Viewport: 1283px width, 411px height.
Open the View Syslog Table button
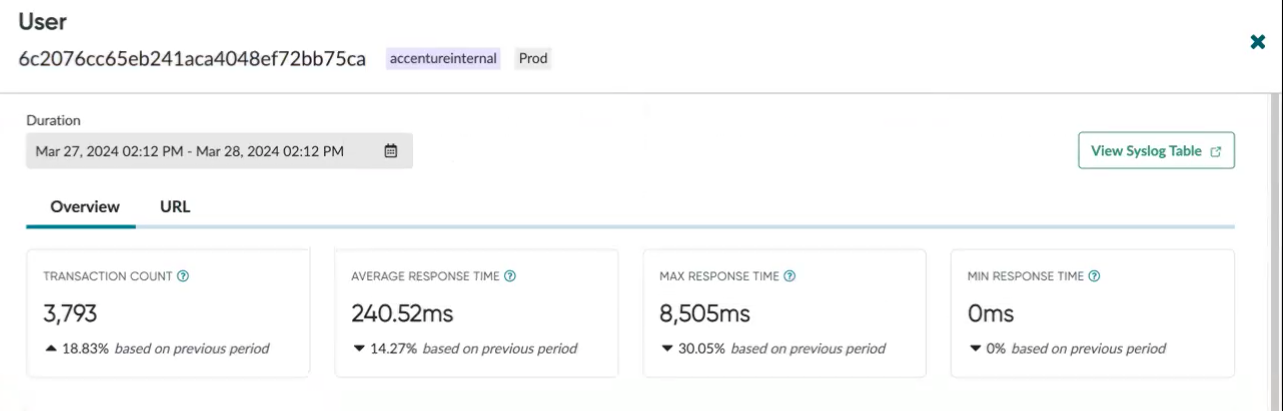click(x=1156, y=151)
